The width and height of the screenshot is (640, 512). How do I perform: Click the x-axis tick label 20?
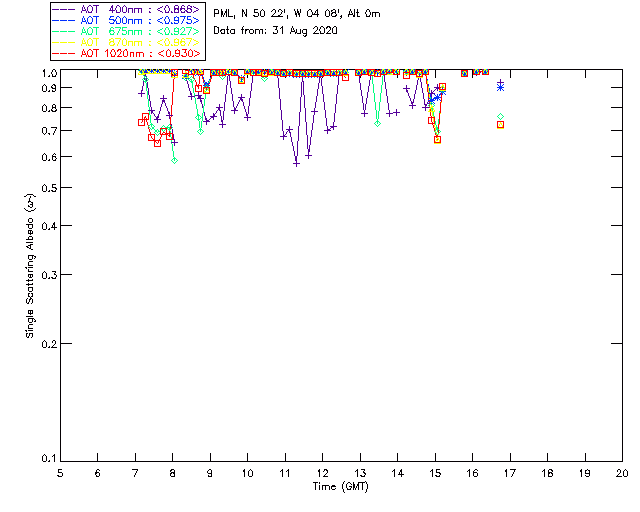622,473
